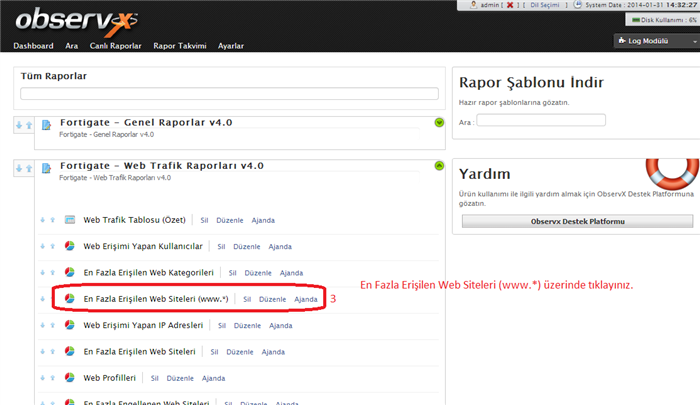The height and width of the screenshot is (405, 700).
Task: Click Düzenle for Web Trafik Tablosu (Özet)
Action: click(x=230, y=220)
